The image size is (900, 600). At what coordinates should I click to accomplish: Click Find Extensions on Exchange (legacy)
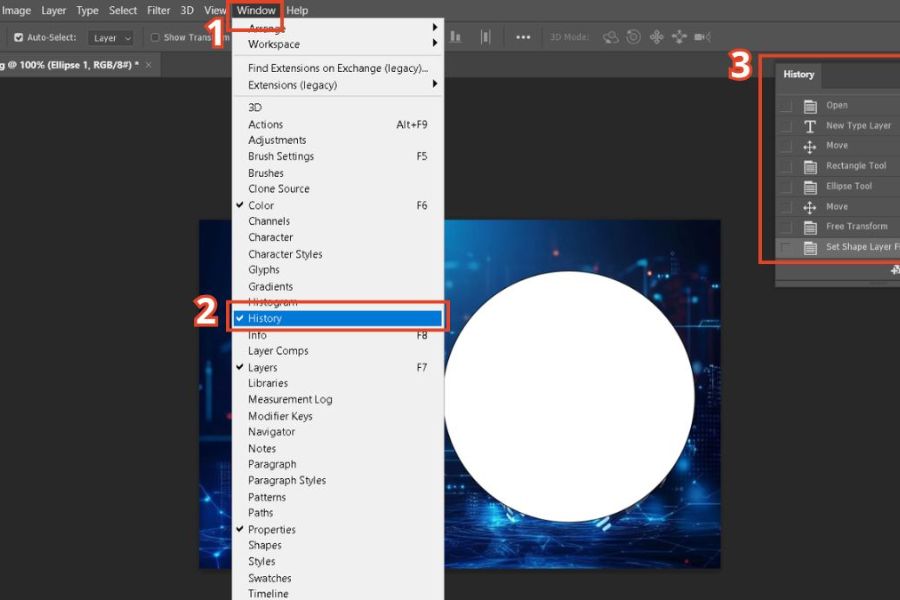pos(337,68)
